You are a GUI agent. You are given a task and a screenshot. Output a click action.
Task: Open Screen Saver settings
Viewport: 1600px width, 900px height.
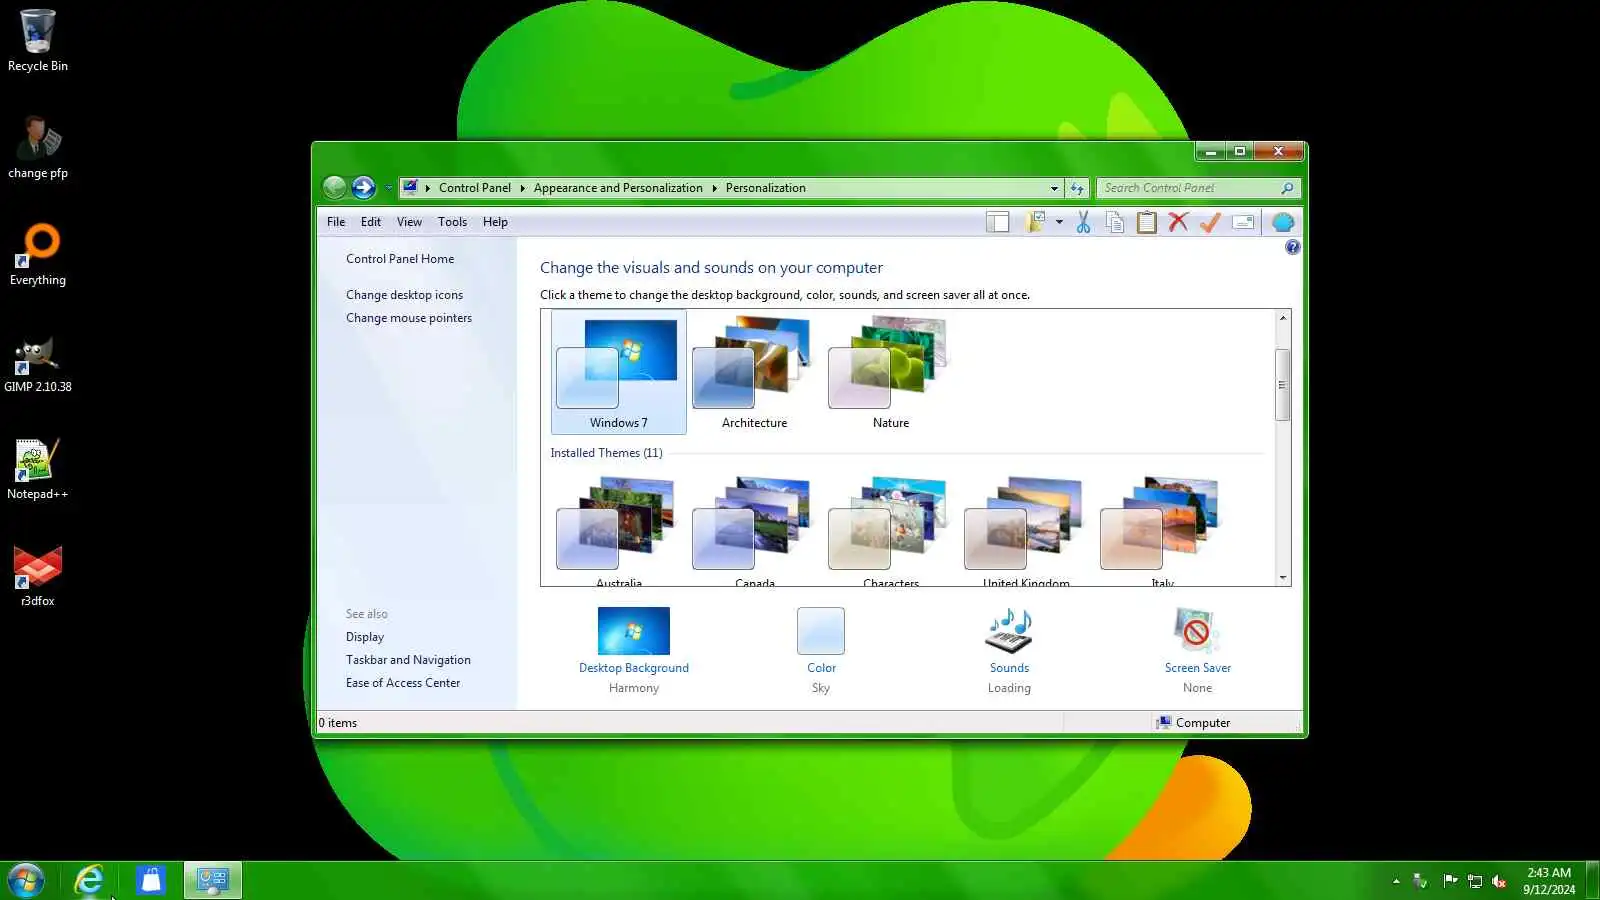tap(1197, 650)
